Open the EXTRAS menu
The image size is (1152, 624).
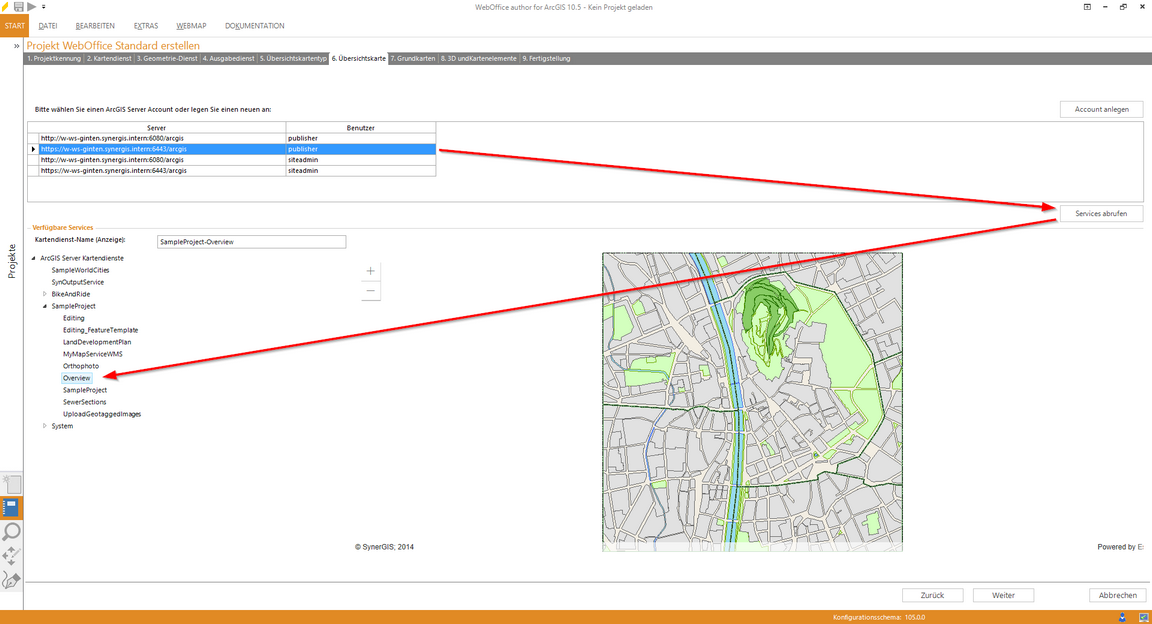(x=146, y=25)
